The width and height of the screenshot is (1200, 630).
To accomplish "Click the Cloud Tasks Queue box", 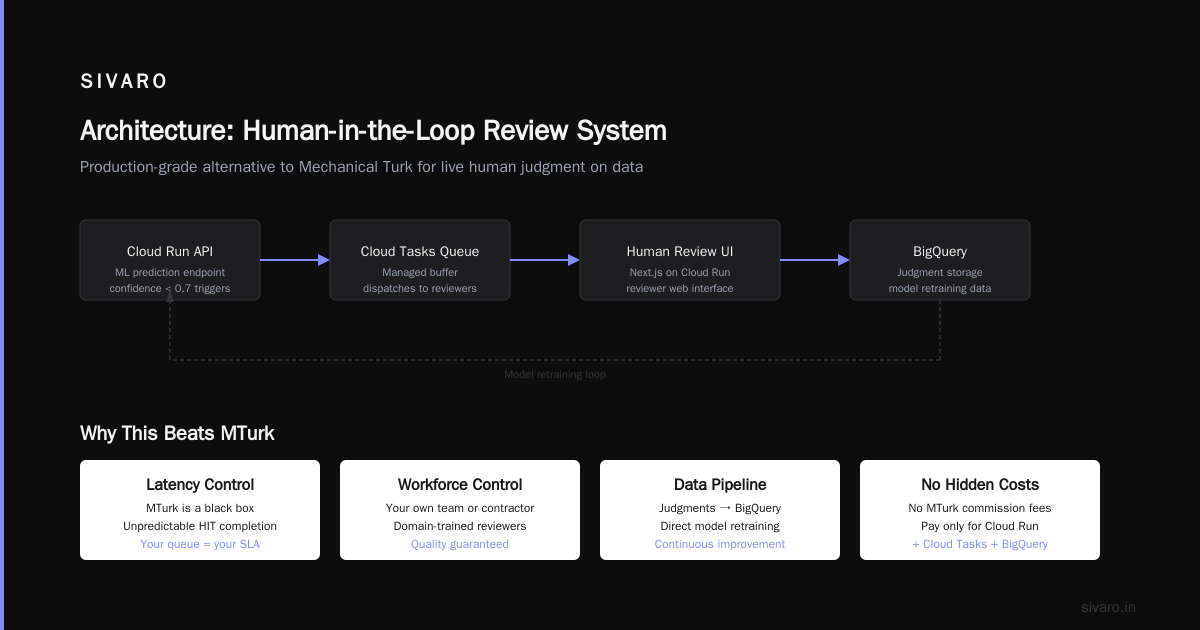I will click(420, 260).
